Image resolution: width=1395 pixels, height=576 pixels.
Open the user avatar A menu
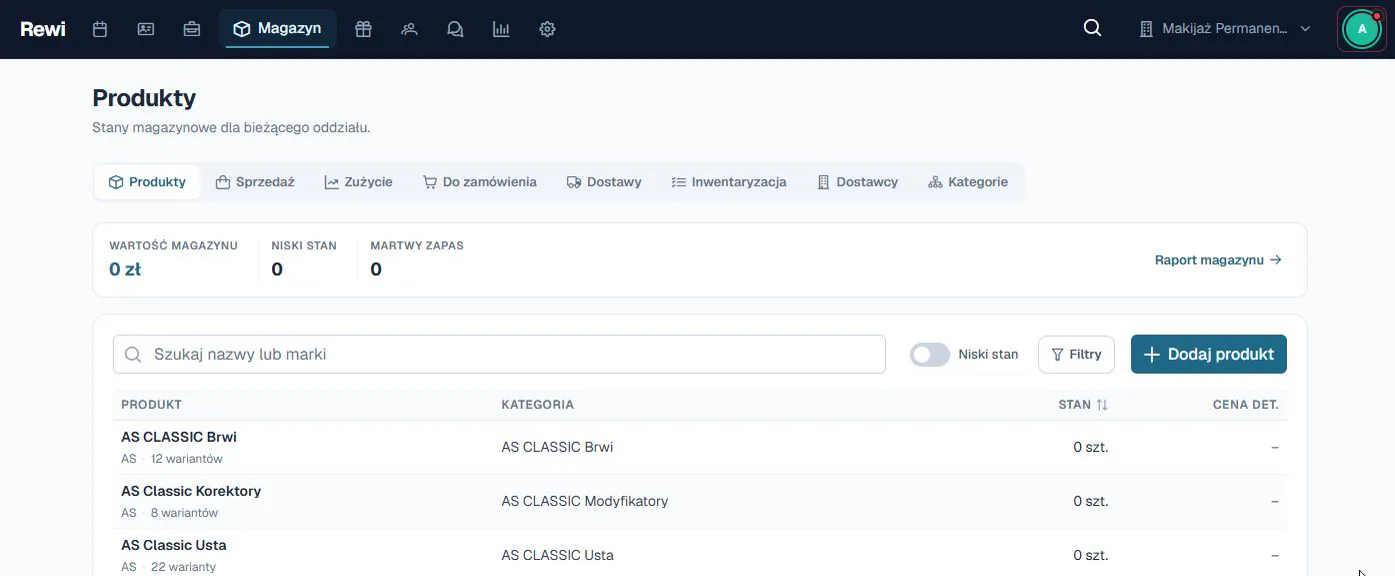click(1362, 29)
